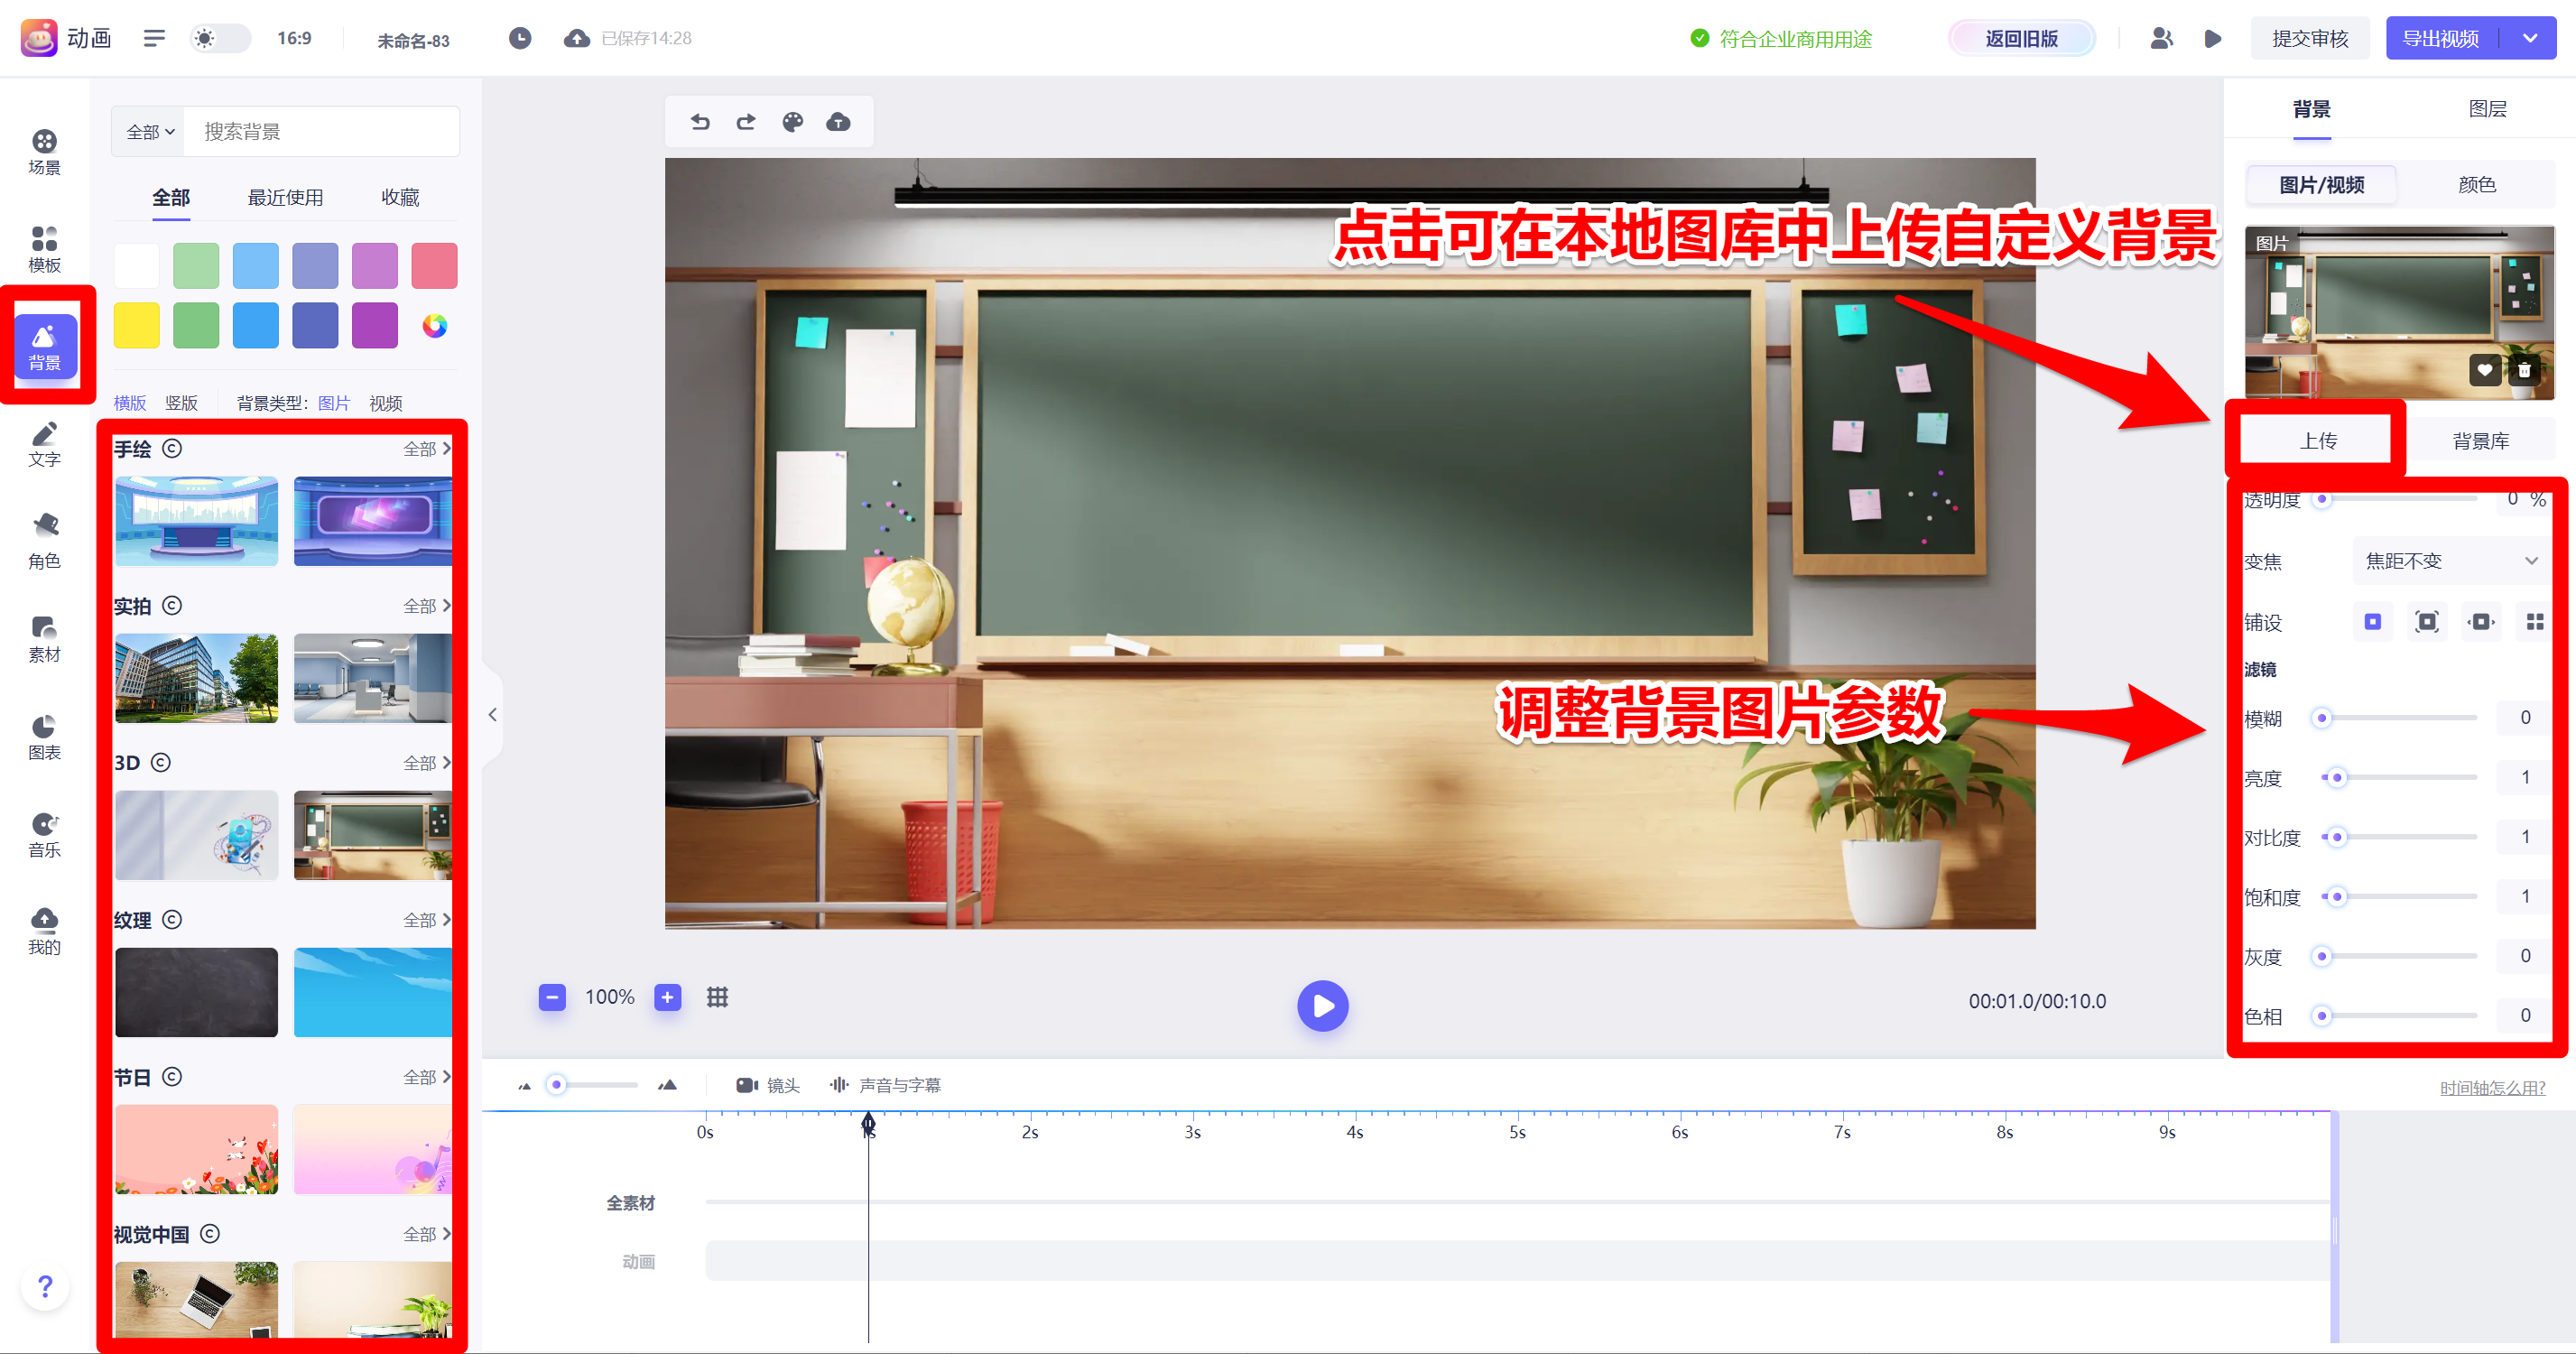Screen dimensions: 2576x1354
Task: Open the 变焦 焦距不变 dropdown
Action: (2451, 561)
